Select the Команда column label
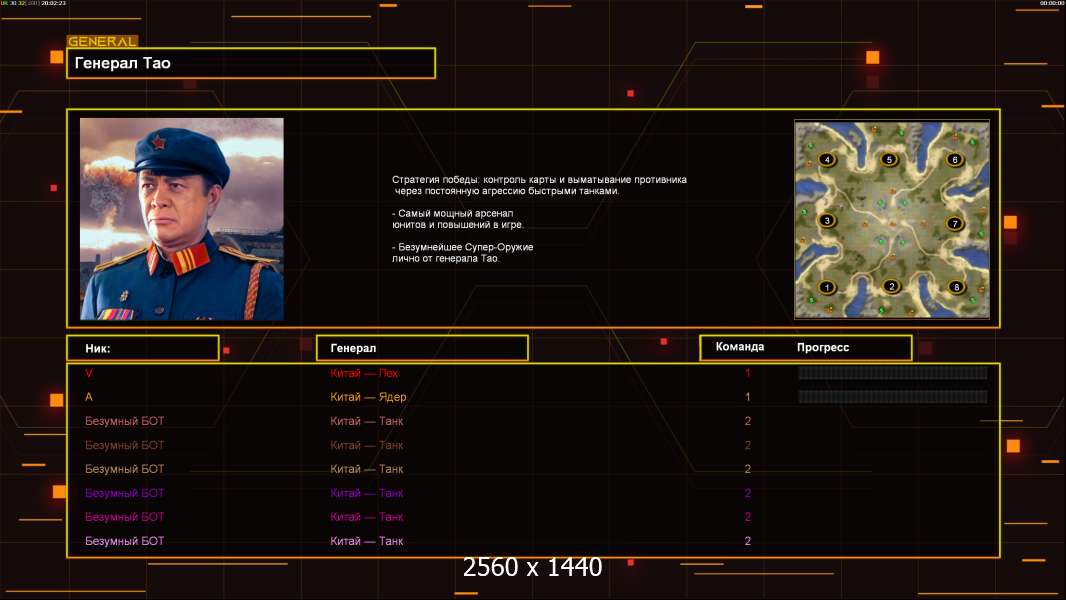1066x600 pixels. (x=740, y=347)
